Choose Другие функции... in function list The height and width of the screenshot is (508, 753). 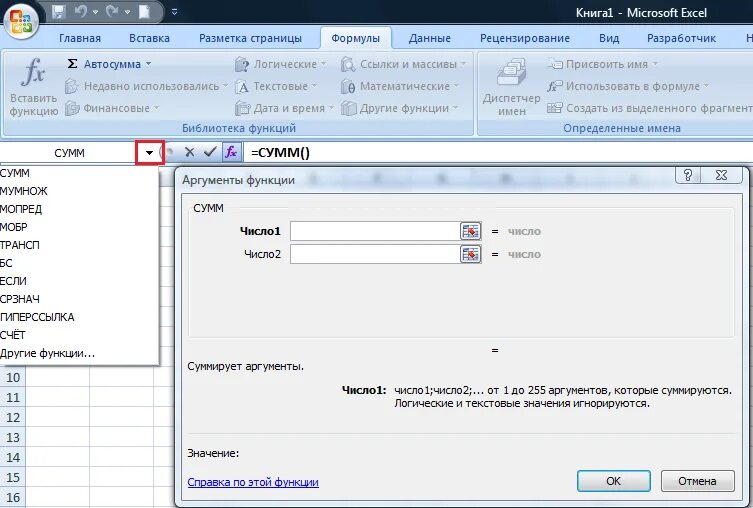79,353
